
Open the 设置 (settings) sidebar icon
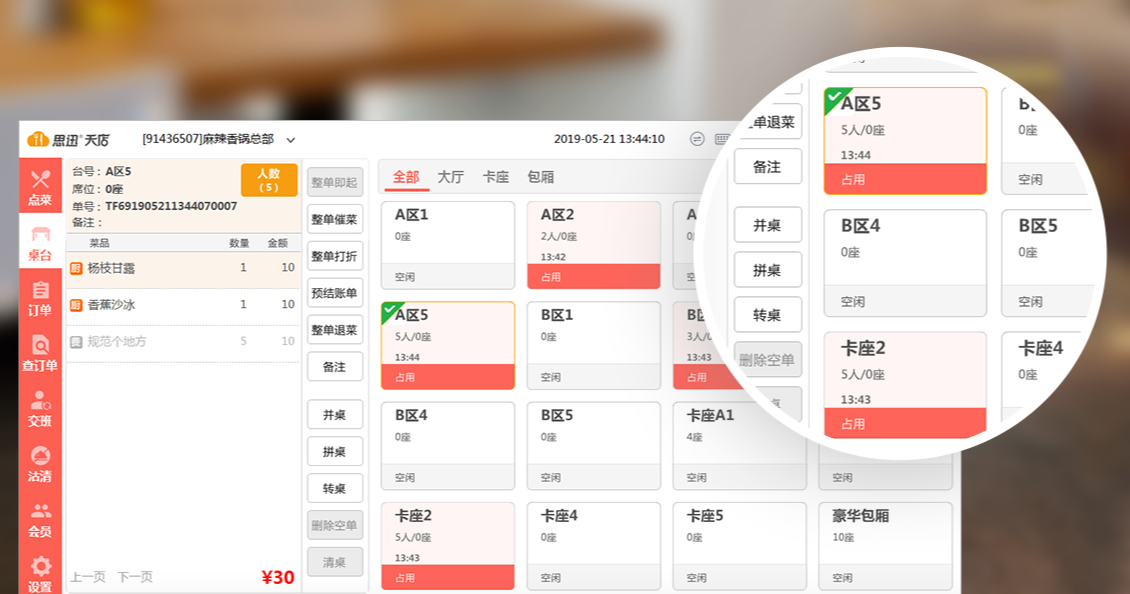40,572
